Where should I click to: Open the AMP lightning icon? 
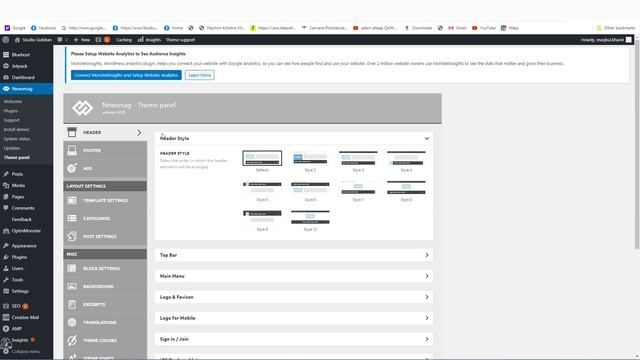point(6,329)
